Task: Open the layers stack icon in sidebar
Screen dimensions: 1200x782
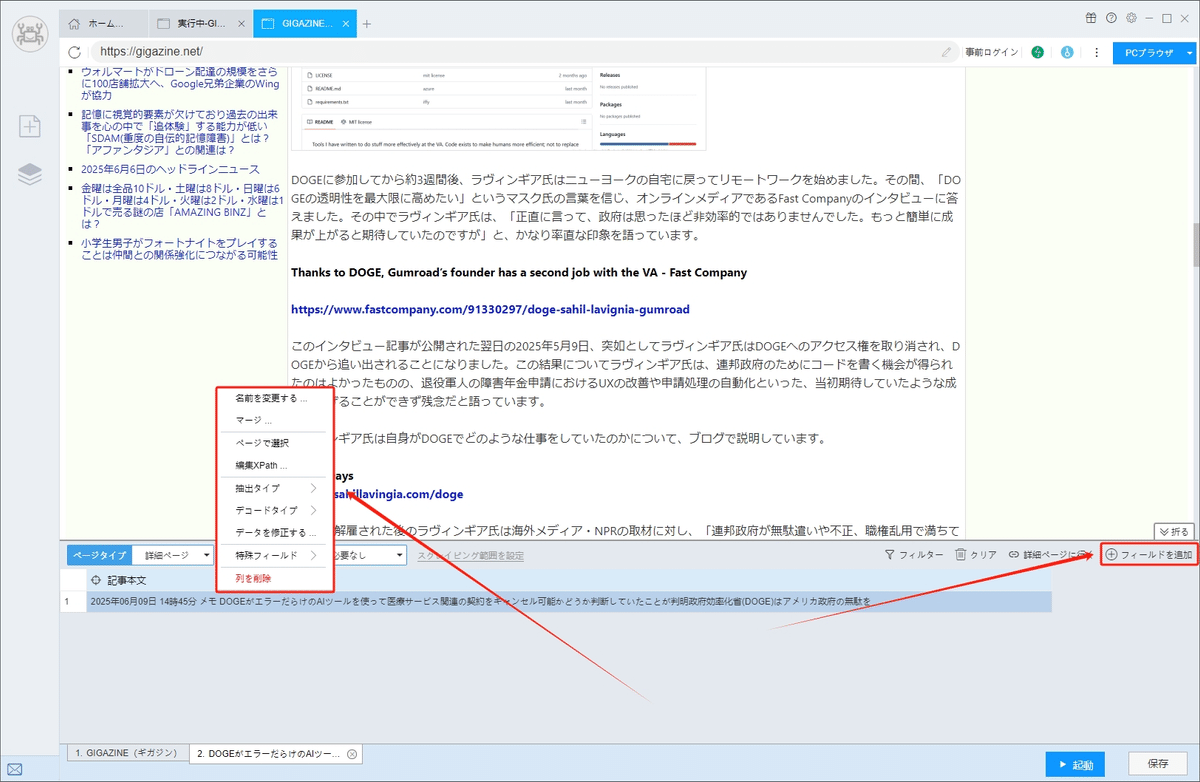Action: (x=30, y=174)
